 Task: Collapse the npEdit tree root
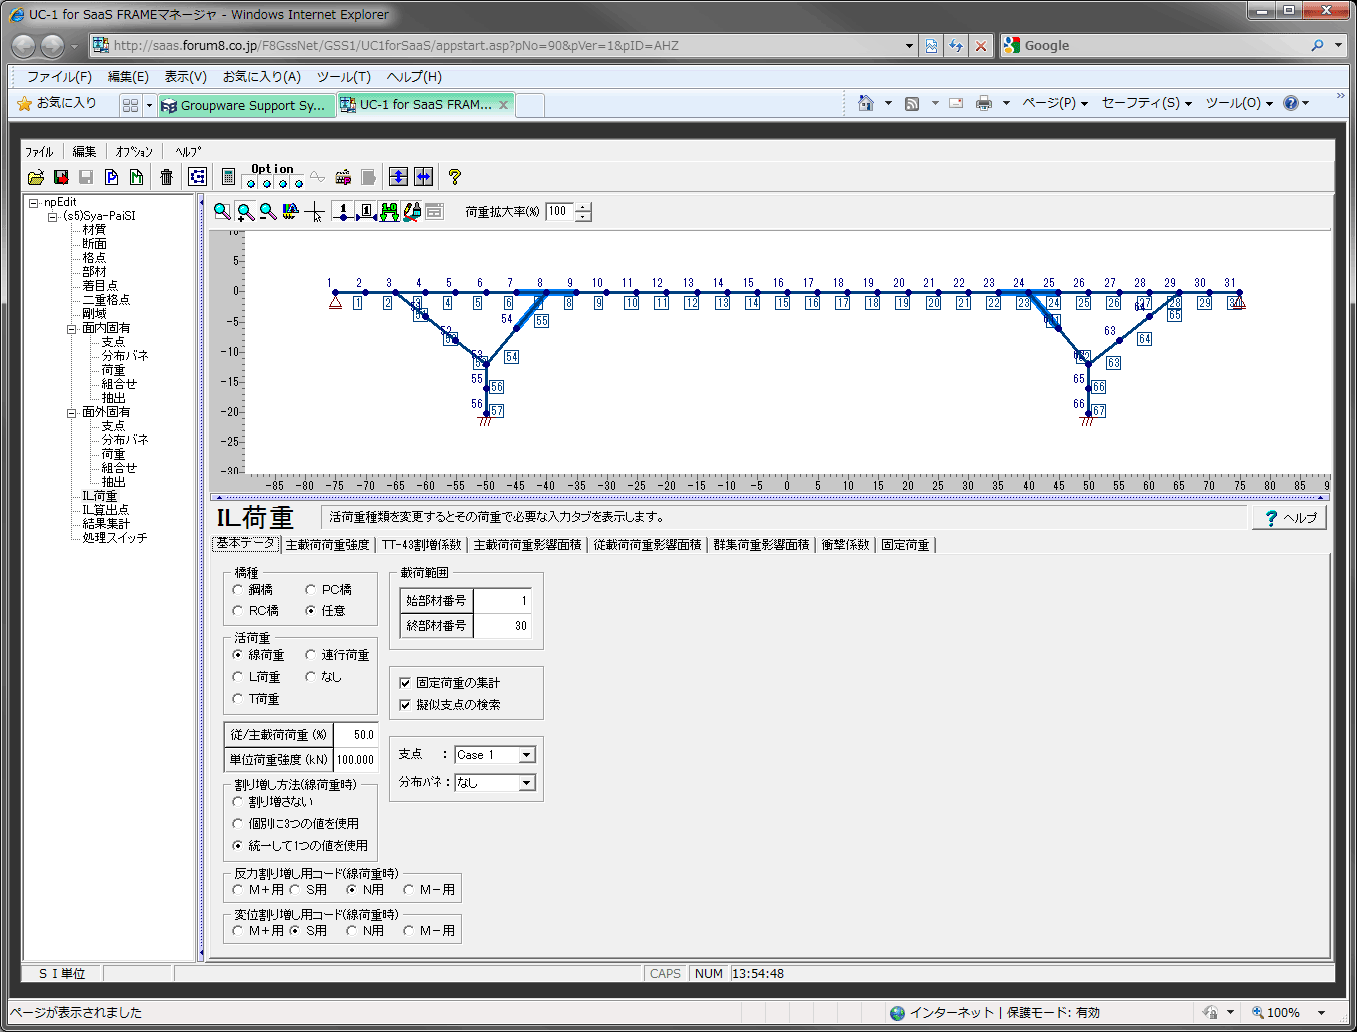(x=33, y=202)
